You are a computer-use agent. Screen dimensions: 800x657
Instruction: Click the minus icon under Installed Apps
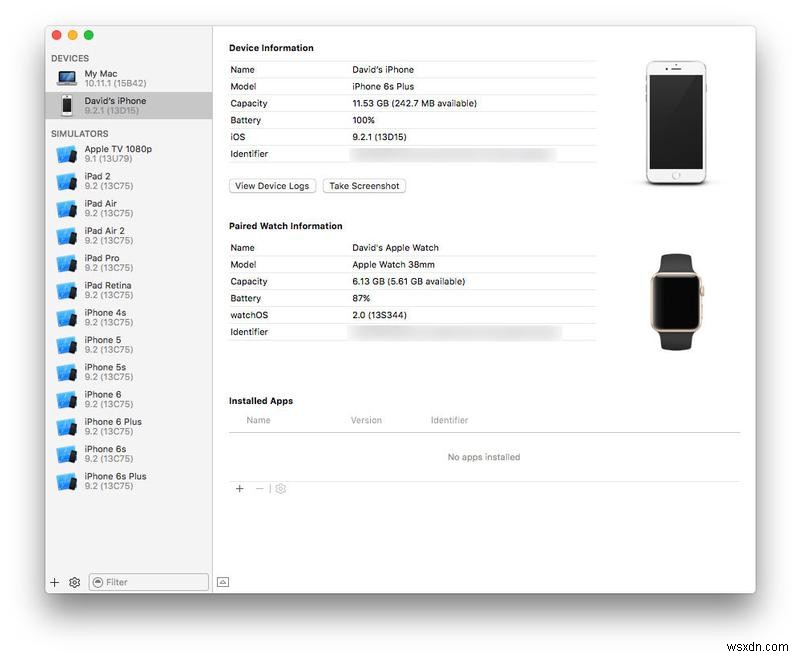click(258, 489)
